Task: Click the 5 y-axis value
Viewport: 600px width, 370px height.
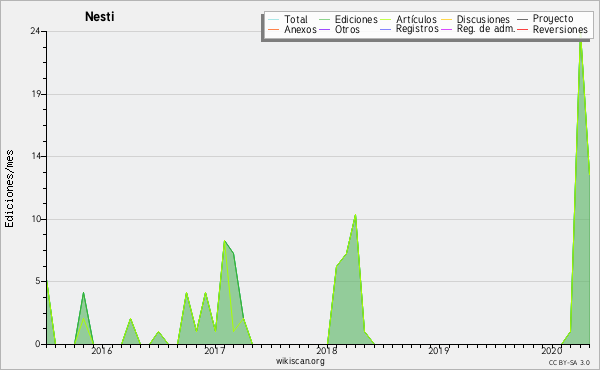Action: coord(38,281)
